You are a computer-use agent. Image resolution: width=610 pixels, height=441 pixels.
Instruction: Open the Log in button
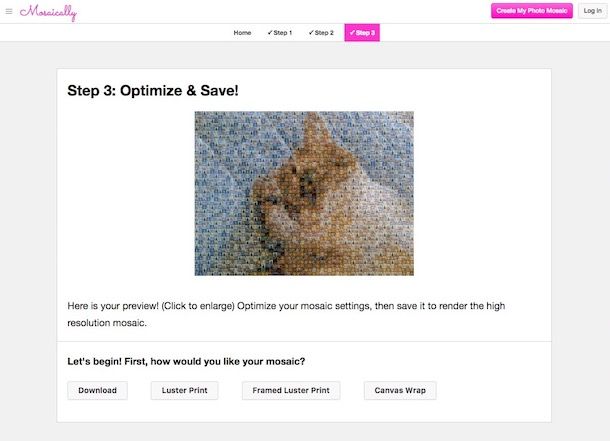click(592, 11)
